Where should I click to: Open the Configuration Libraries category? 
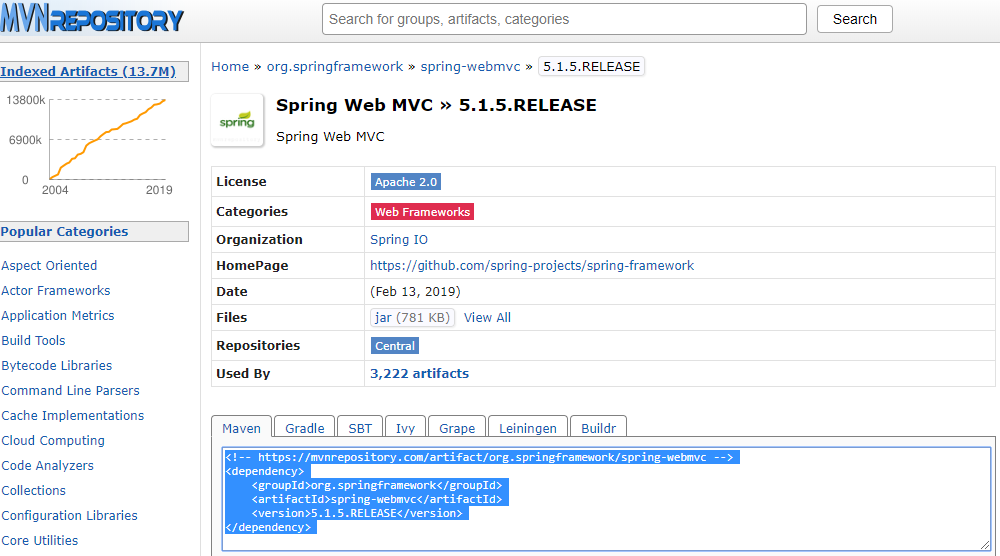70,515
